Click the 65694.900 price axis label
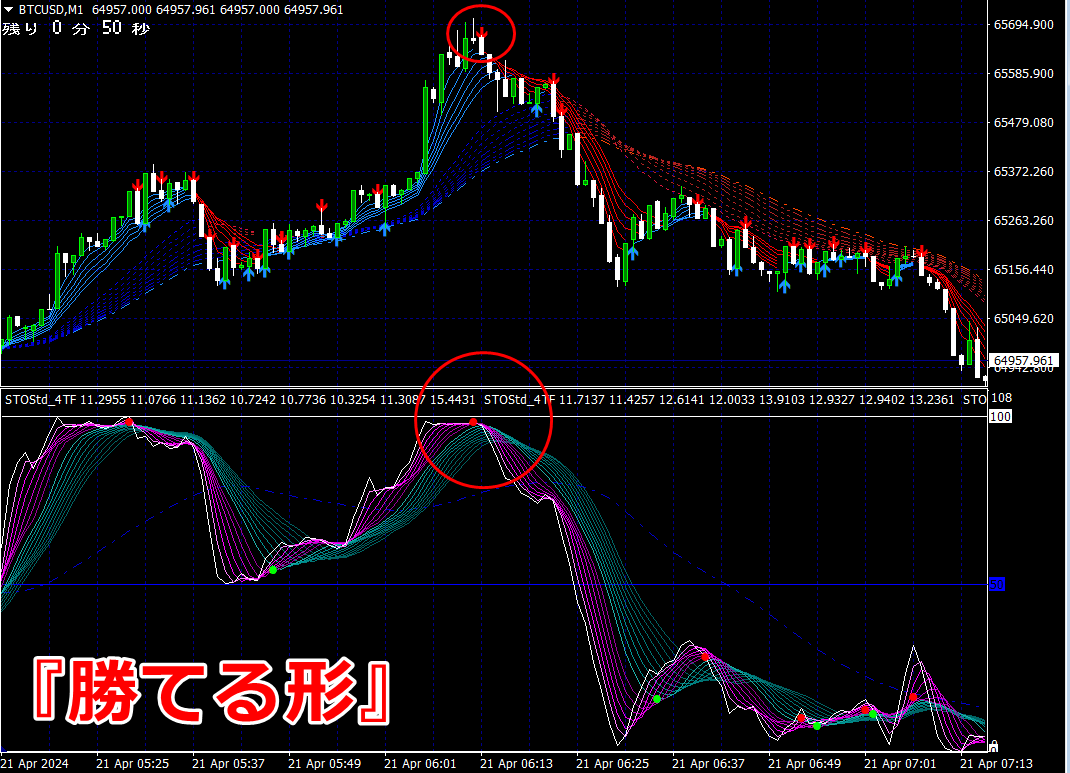 [1024, 25]
